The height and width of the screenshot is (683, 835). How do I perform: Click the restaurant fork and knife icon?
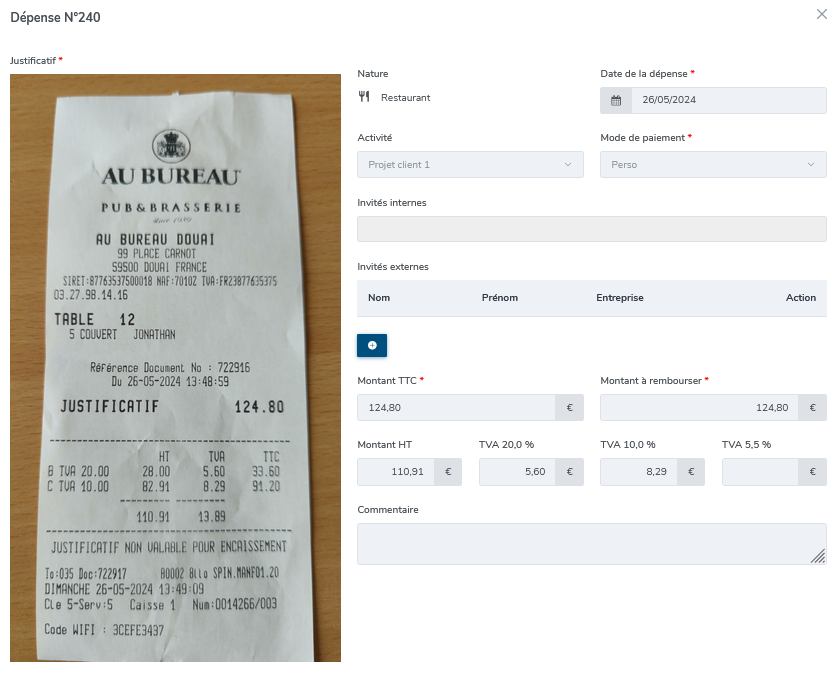tap(364, 97)
